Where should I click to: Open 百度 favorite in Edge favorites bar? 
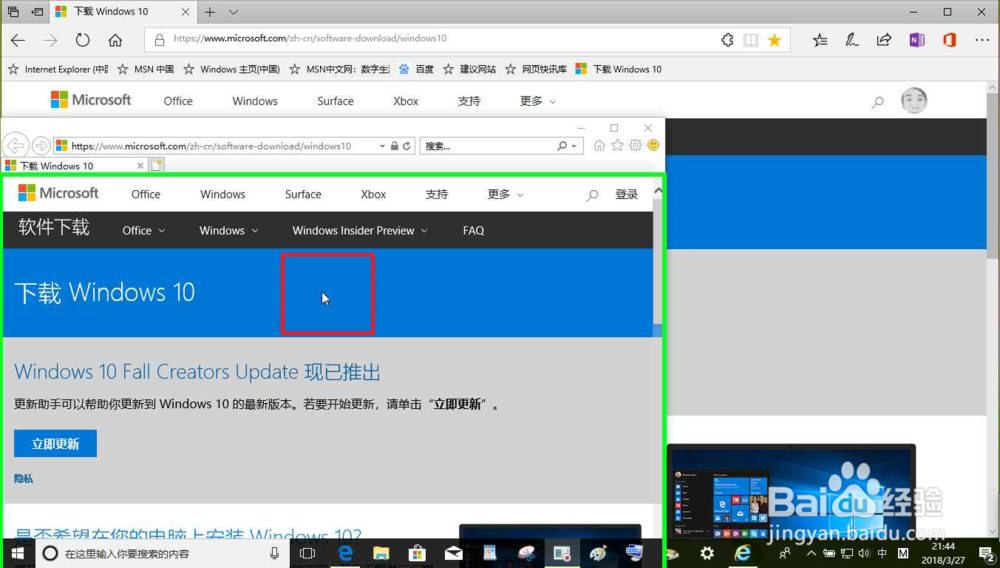(x=416, y=69)
